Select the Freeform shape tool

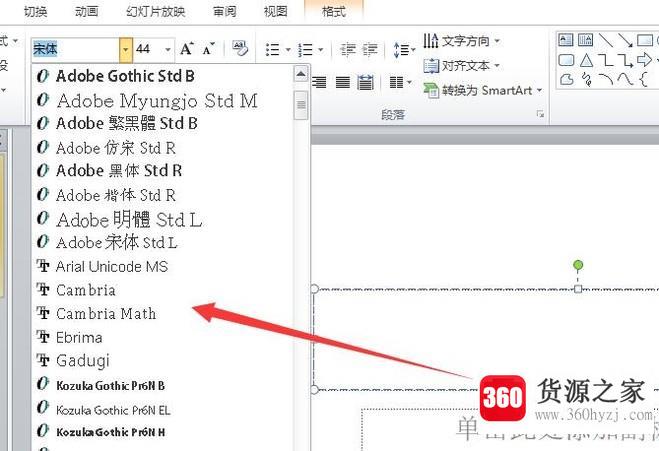(x=566, y=79)
